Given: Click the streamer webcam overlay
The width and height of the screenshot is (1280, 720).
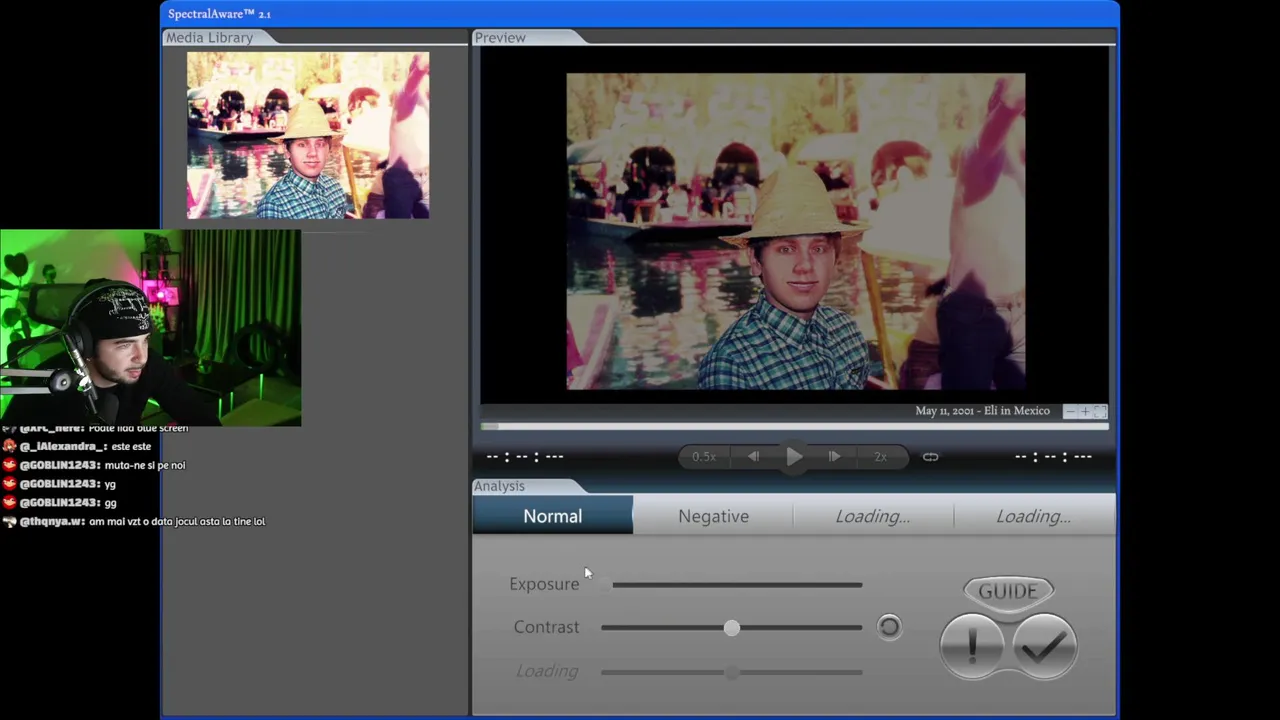Looking at the screenshot, I should coord(150,328).
